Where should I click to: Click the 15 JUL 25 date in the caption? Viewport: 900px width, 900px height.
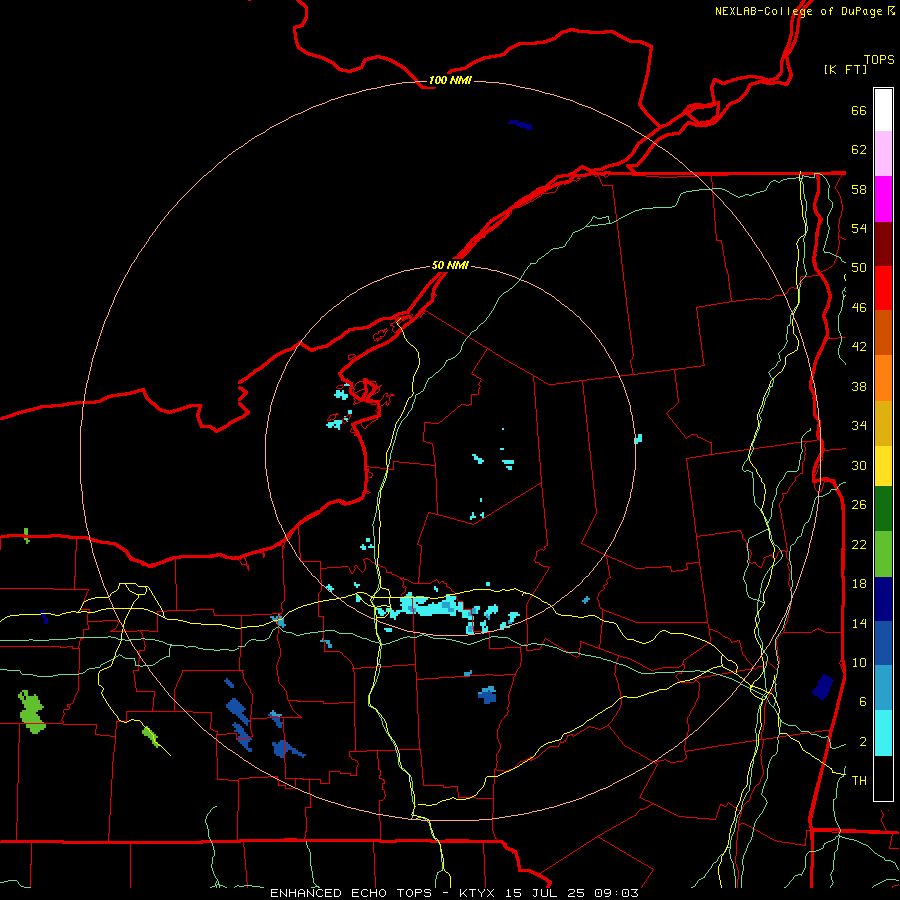click(546, 893)
